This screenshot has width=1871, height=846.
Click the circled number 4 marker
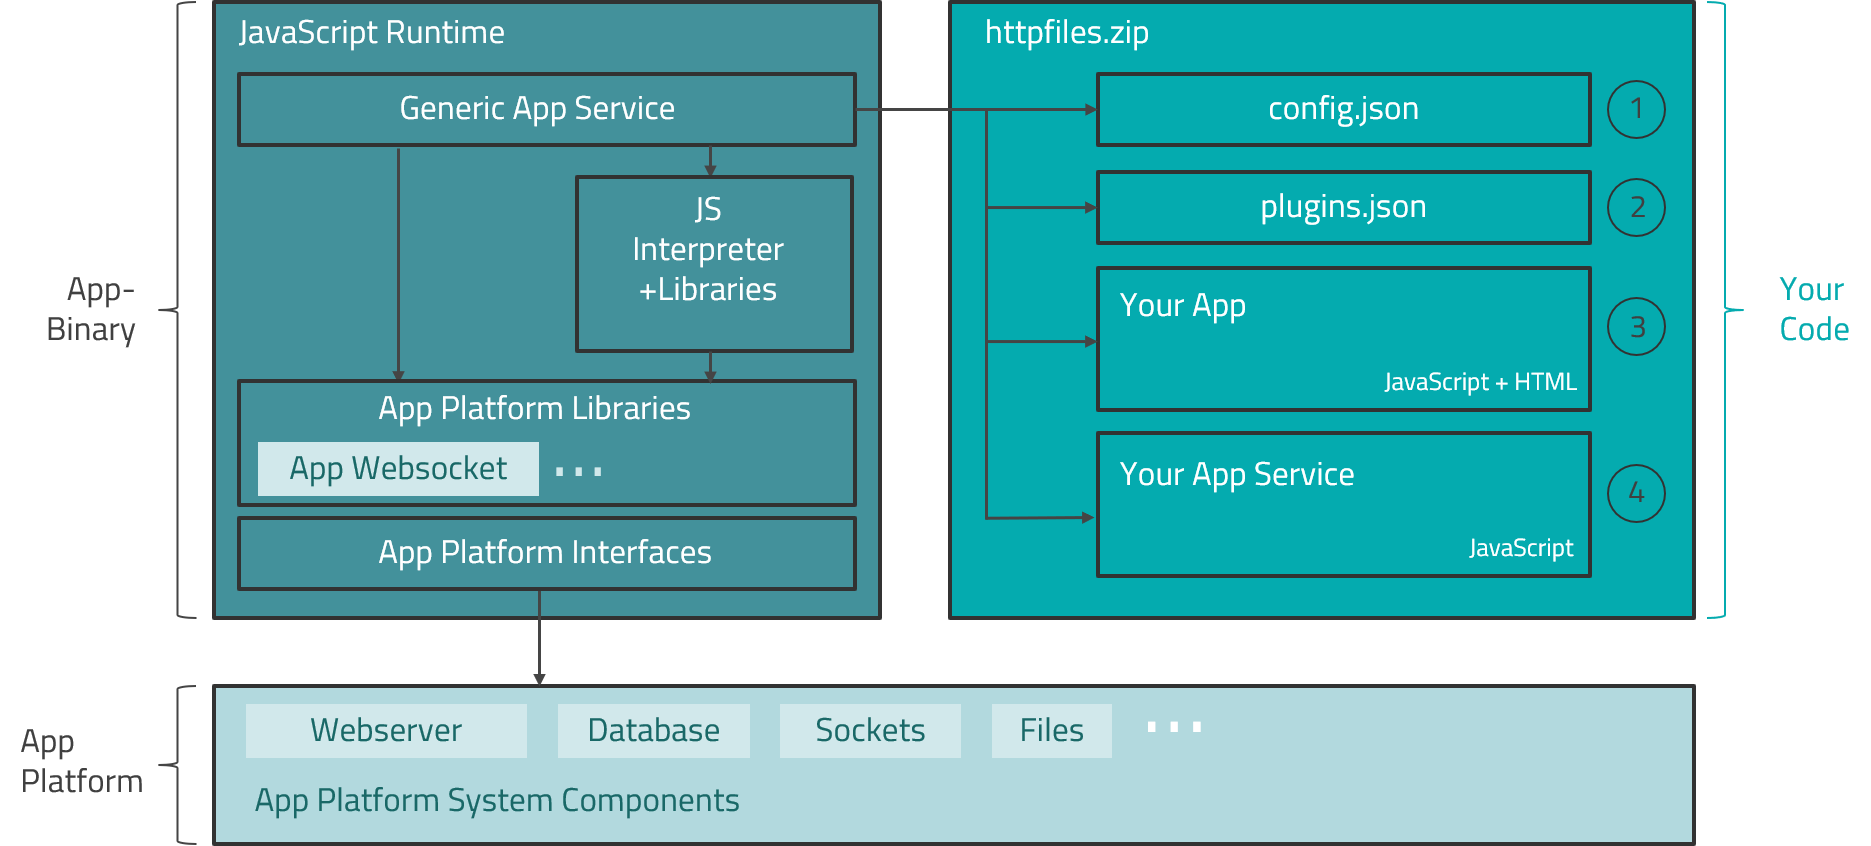click(x=1636, y=493)
